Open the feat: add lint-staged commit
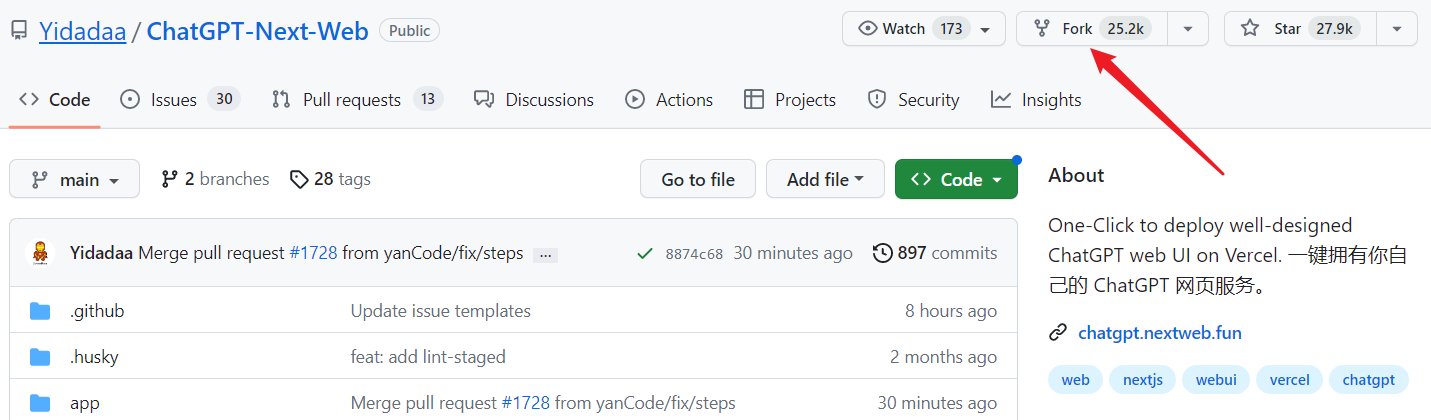The width and height of the screenshot is (1431, 420). pos(428,357)
